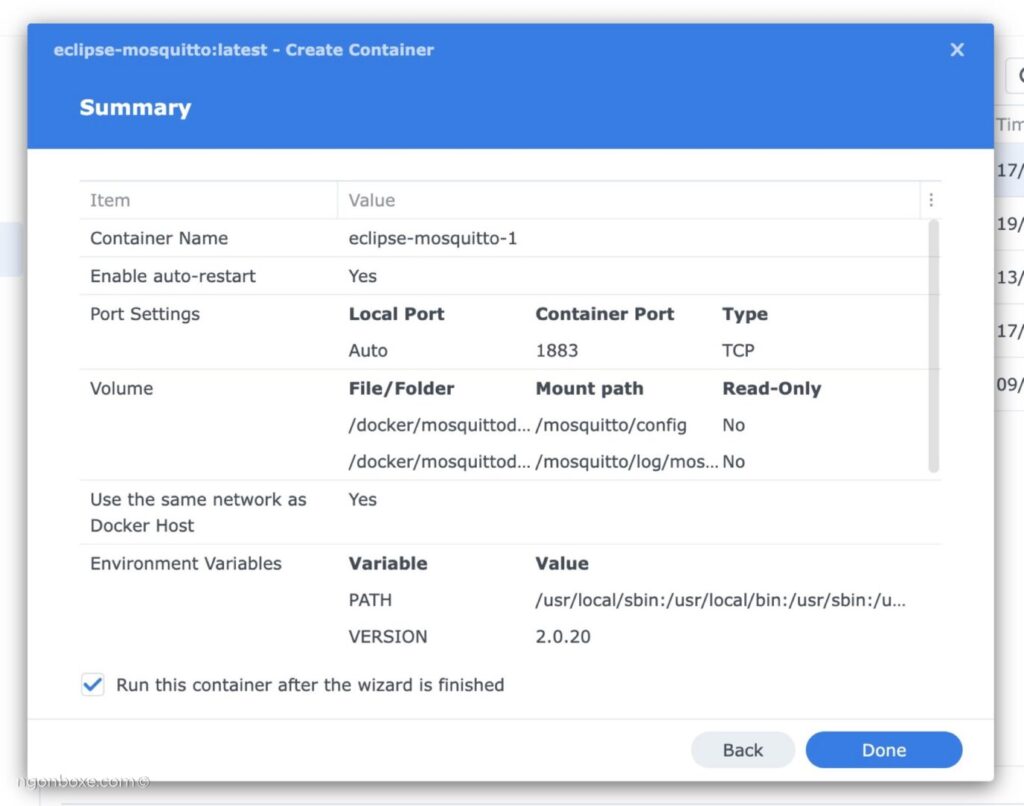Click the Auto local port value
The width and height of the screenshot is (1024, 806).
[368, 351]
